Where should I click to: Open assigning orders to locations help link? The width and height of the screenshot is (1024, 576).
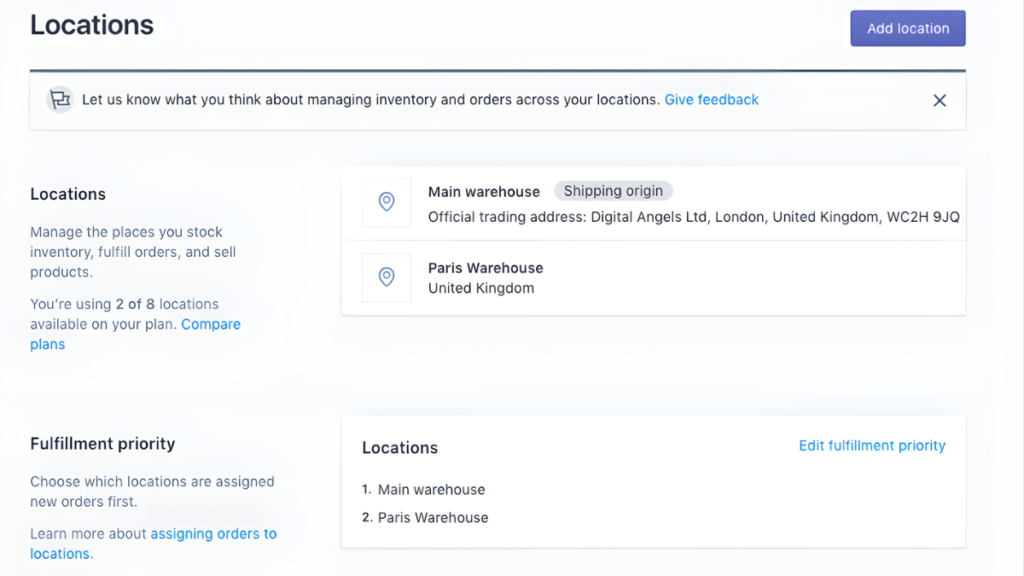click(152, 543)
